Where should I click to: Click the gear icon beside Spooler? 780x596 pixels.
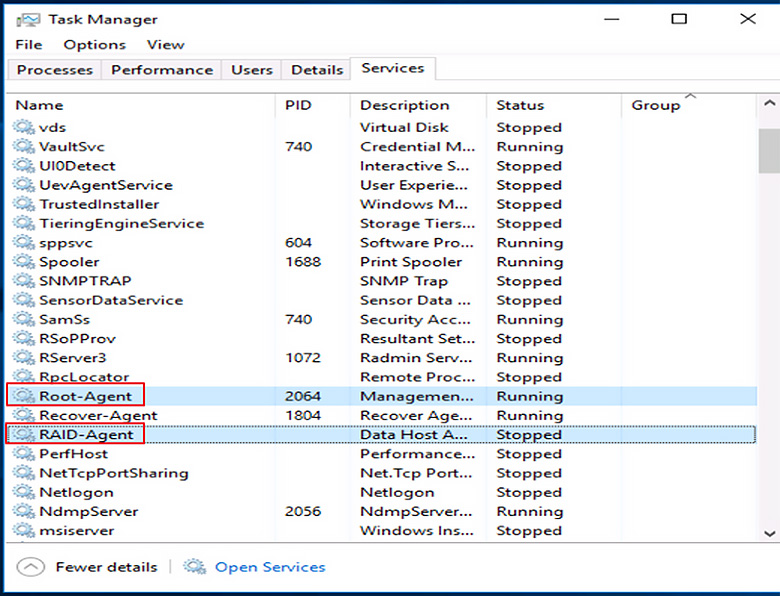pyautogui.click(x=23, y=261)
